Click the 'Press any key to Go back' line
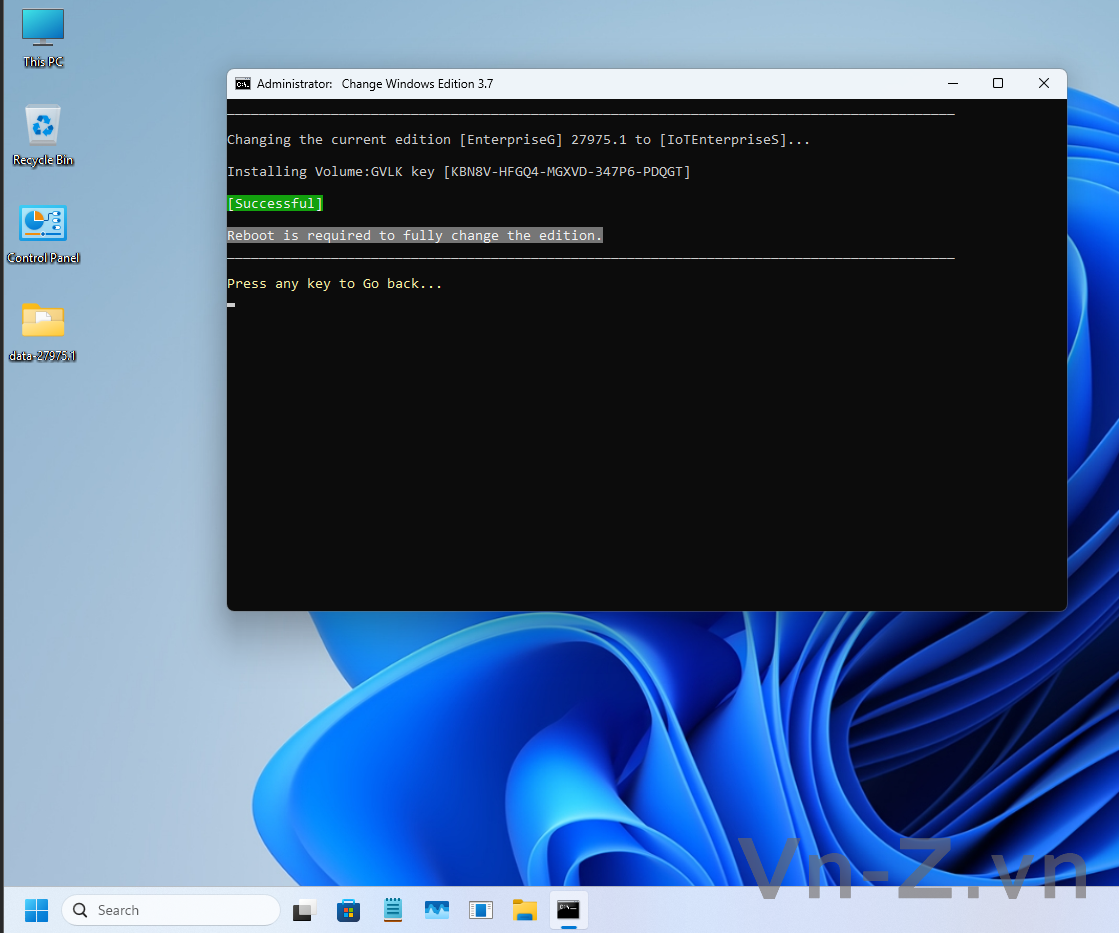Viewport: 1119px width, 933px height. [x=334, y=284]
